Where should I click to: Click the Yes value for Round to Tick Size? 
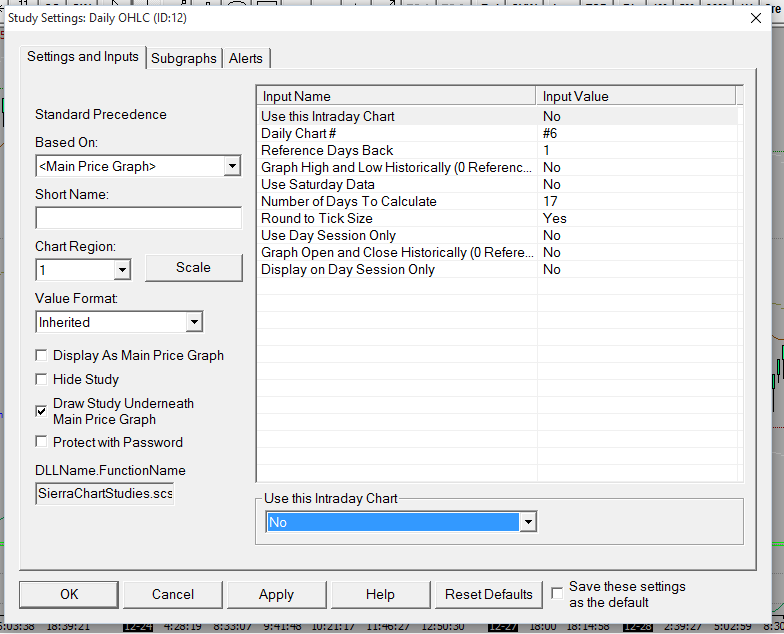tap(554, 218)
